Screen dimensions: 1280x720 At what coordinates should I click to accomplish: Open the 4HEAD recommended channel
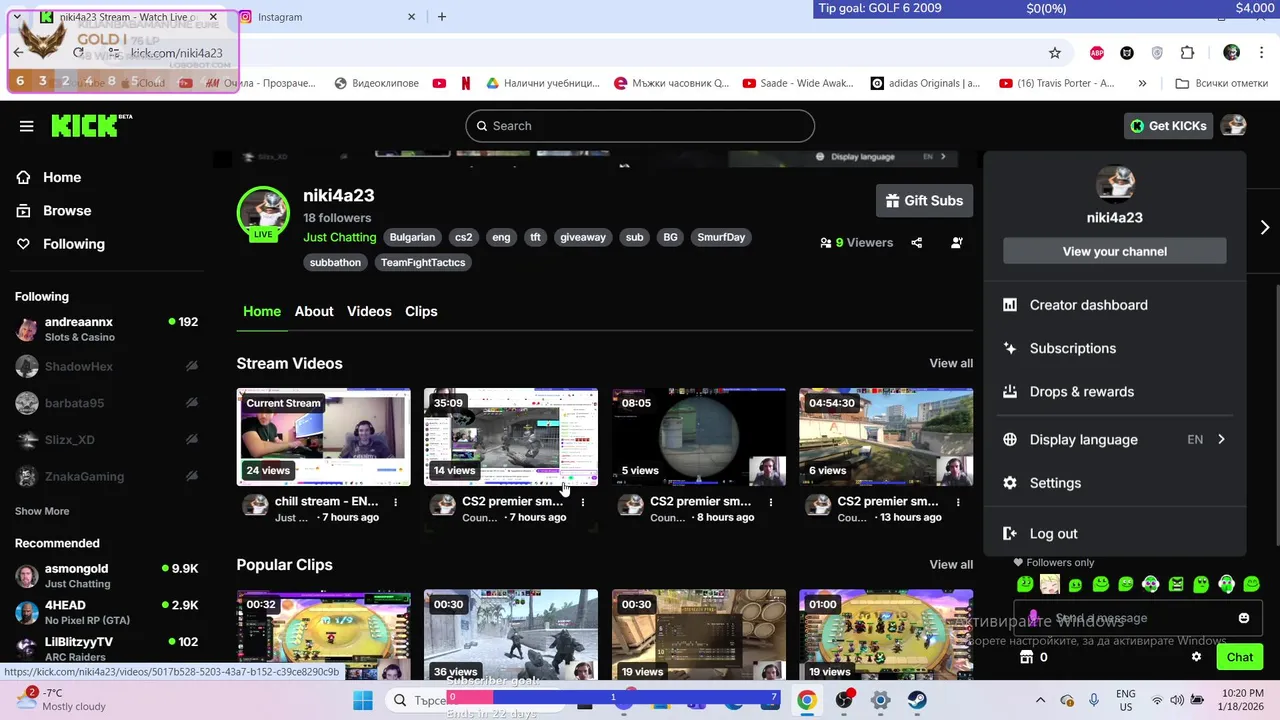coord(106,612)
